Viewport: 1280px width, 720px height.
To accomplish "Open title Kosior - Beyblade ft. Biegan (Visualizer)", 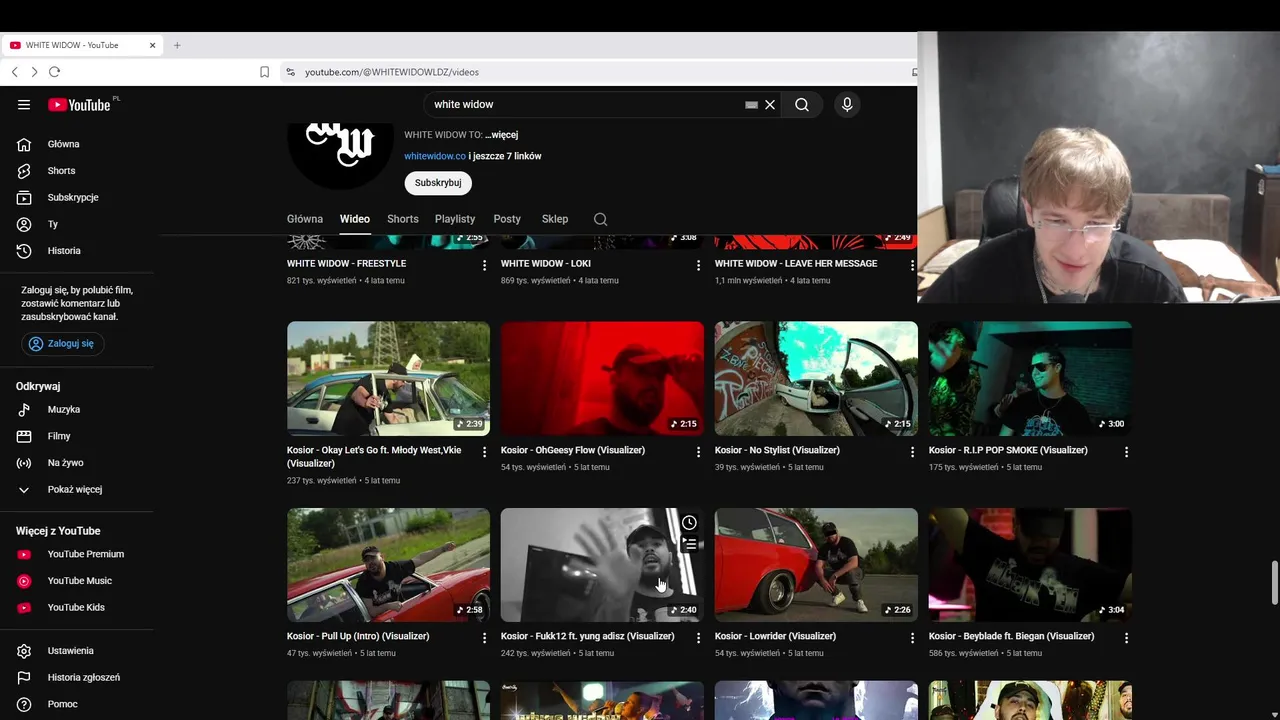I will 1011,636.
